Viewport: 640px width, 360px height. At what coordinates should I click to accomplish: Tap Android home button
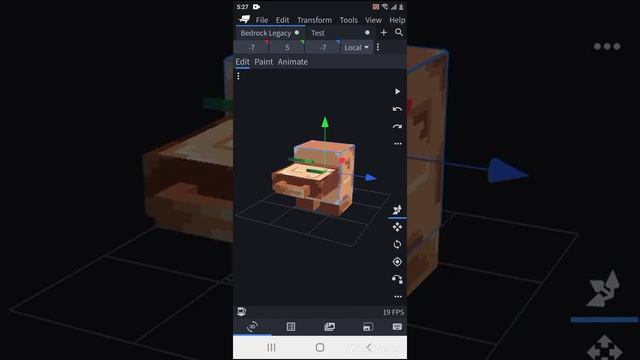coord(320,347)
